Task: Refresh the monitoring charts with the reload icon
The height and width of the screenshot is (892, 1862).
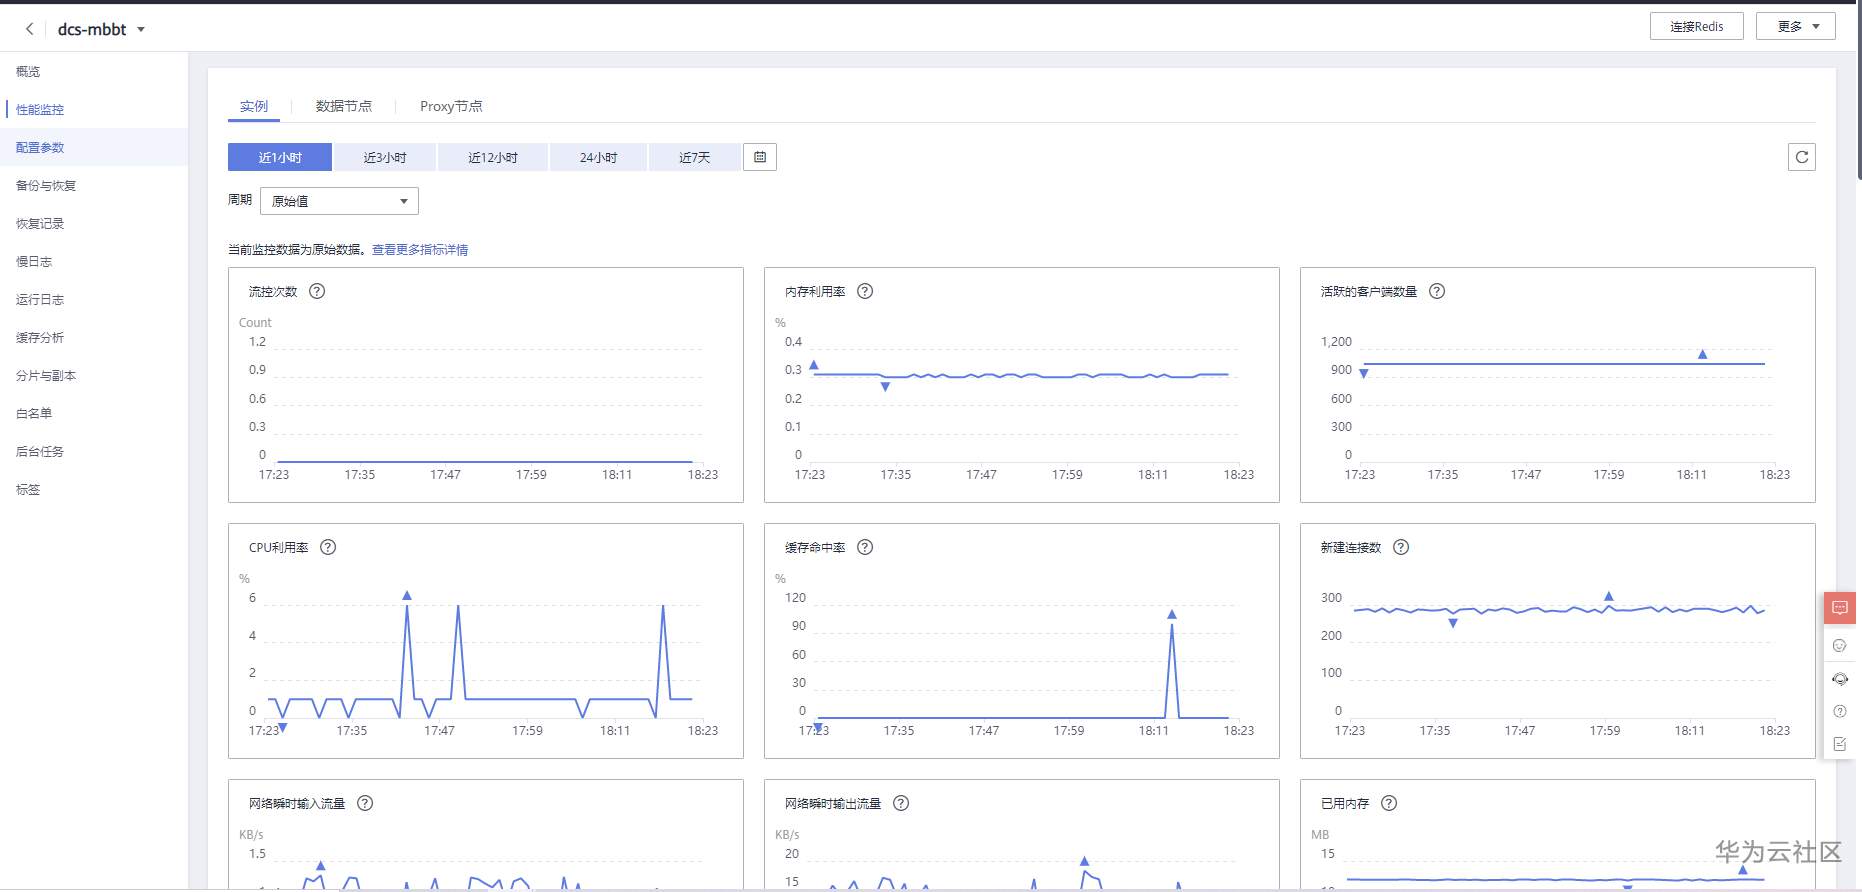Action: pyautogui.click(x=1802, y=157)
